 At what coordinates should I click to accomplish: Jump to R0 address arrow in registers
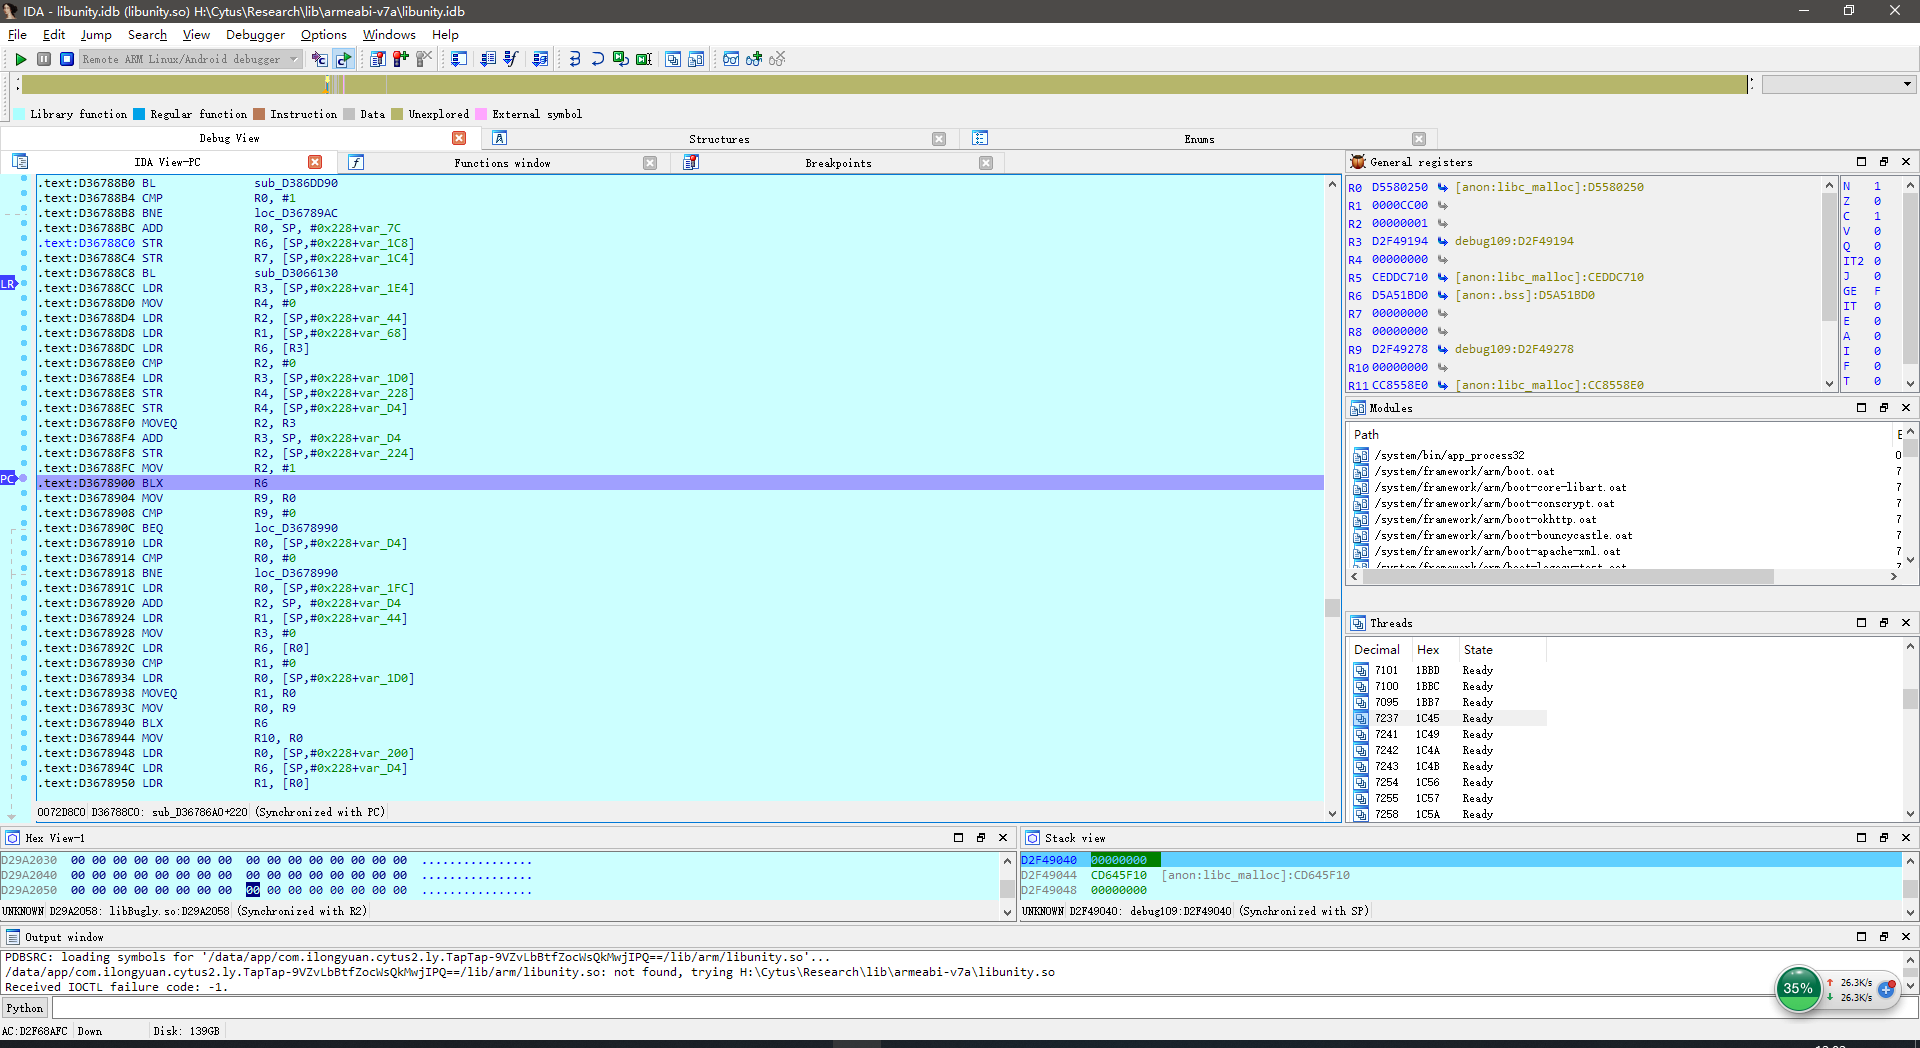(1443, 187)
